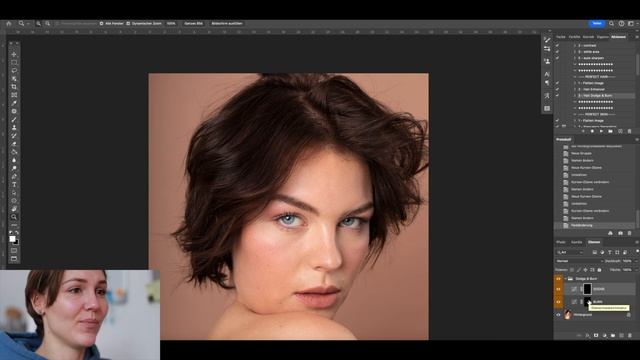
Task: Click the blue Teilen share button
Action: tap(597, 24)
